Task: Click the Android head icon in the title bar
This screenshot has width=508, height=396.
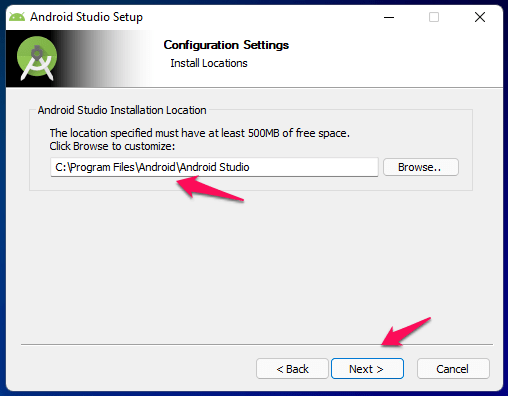Action: (x=17, y=17)
